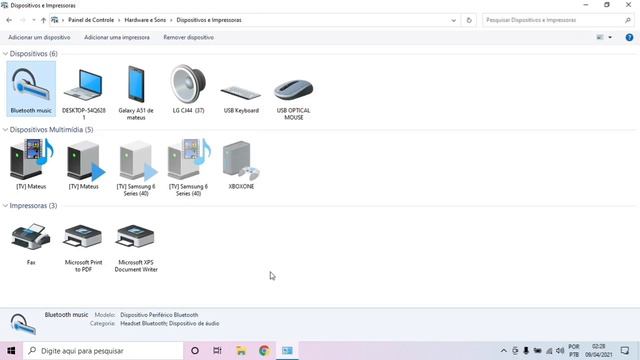
Task: Show hidden system tray icons
Action: (x=504, y=351)
